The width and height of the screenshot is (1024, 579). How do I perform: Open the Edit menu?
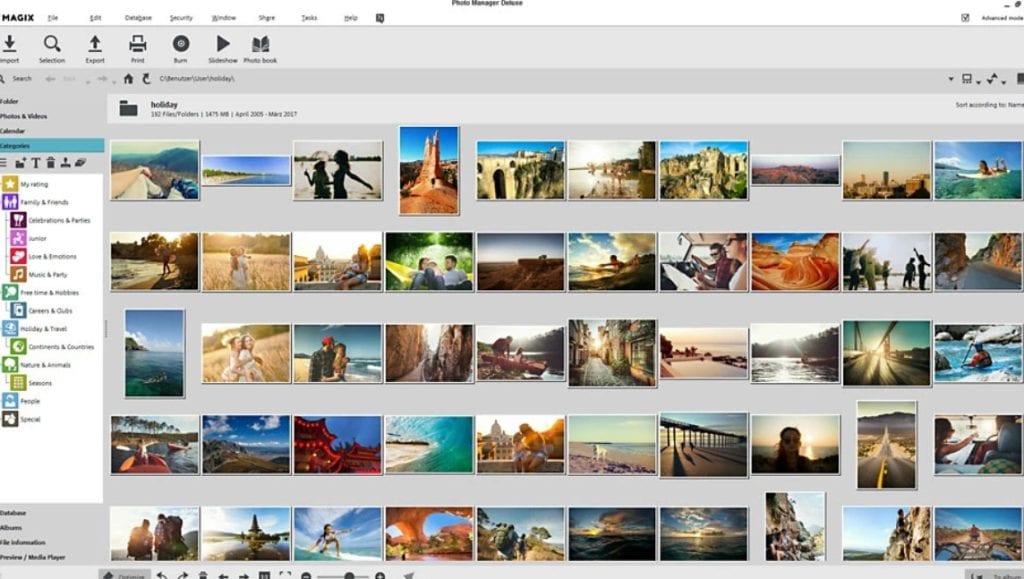pos(95,18)
